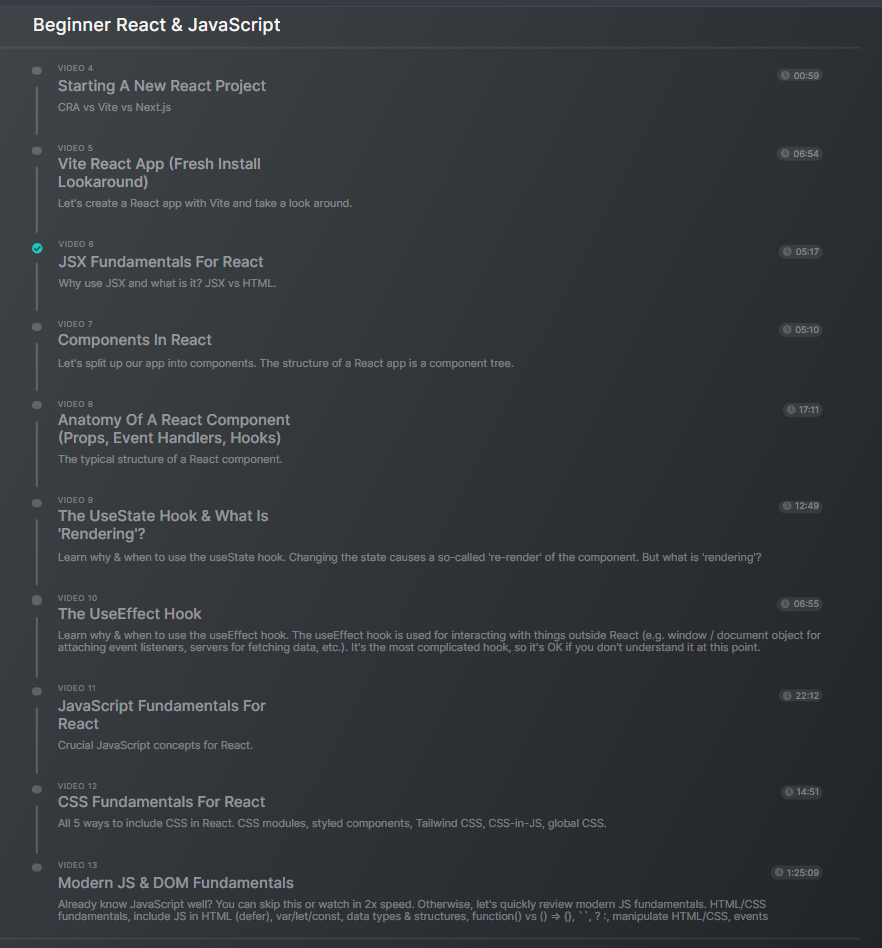This screenshot has height=948, width=882.
Task: Open CSS Fundamentals For React lesson
Action: (x=161, y=802)
